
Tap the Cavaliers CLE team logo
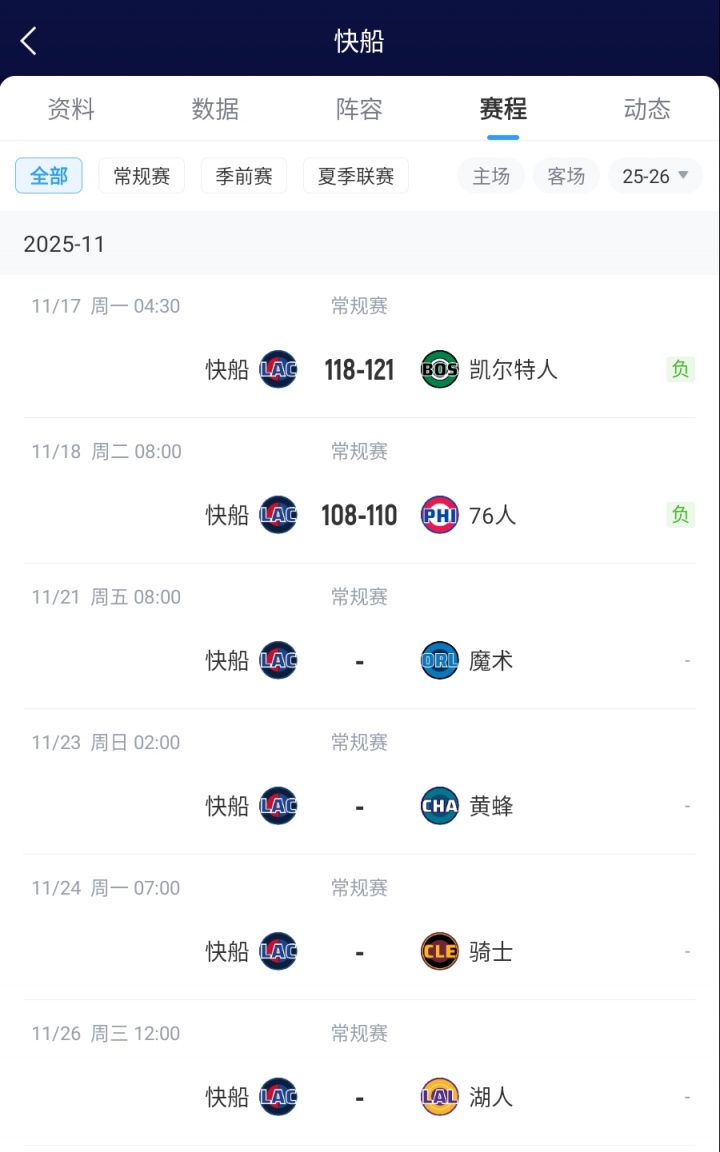[x=440, y=951]
